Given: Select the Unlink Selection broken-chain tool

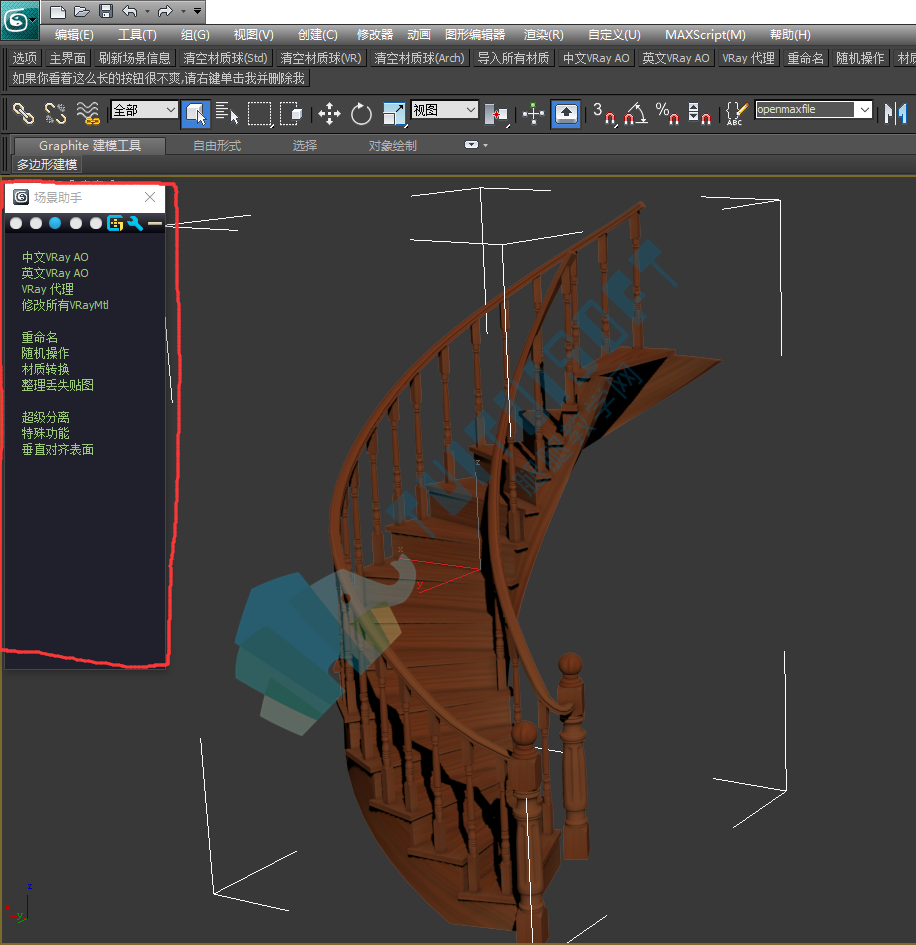Looking at the screenshot, I should 55,113.
